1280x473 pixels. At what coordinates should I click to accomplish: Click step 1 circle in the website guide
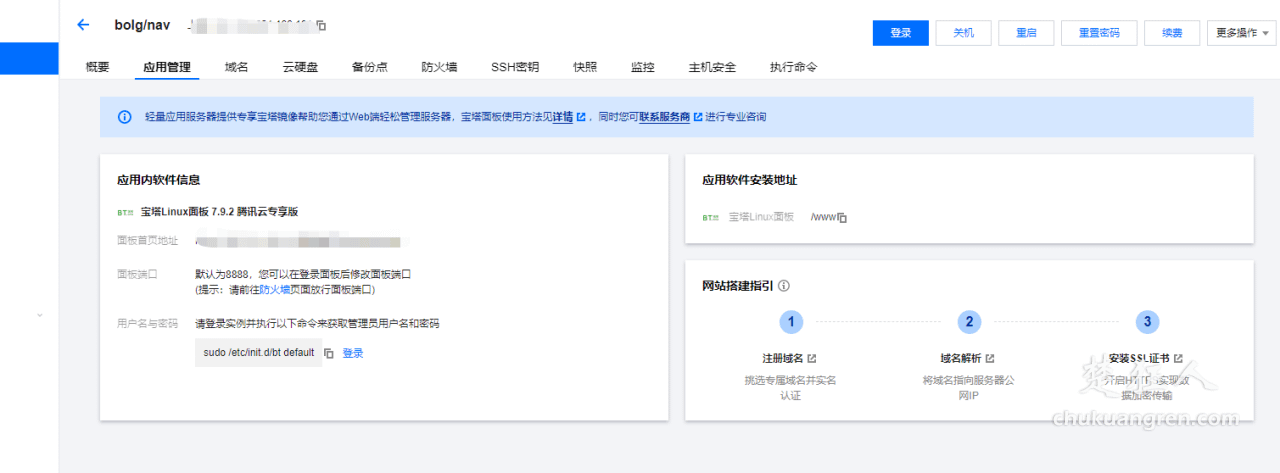click(x=791, y=322)
